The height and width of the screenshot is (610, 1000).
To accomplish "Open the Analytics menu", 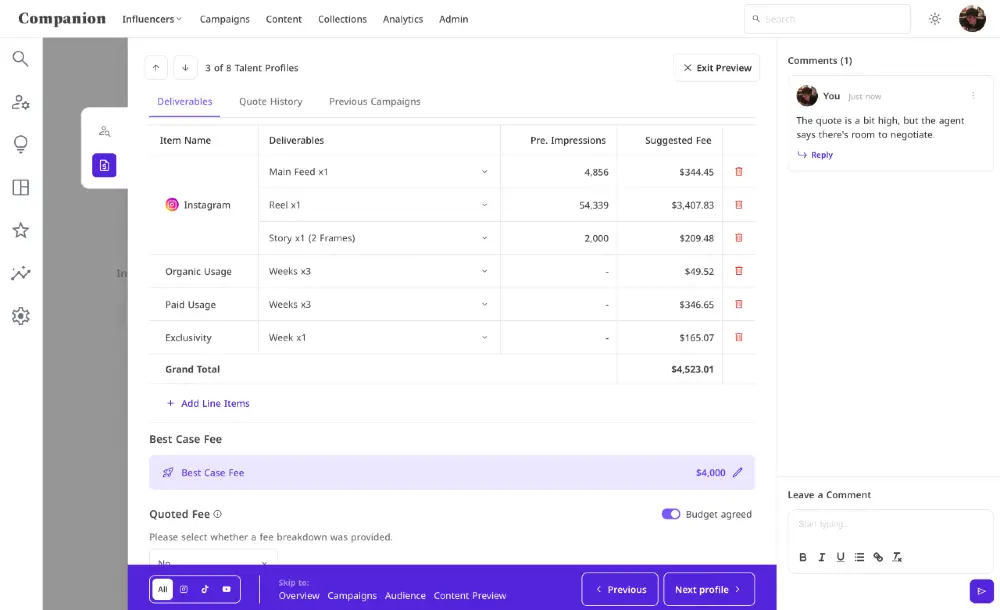I will pos(403,19).
